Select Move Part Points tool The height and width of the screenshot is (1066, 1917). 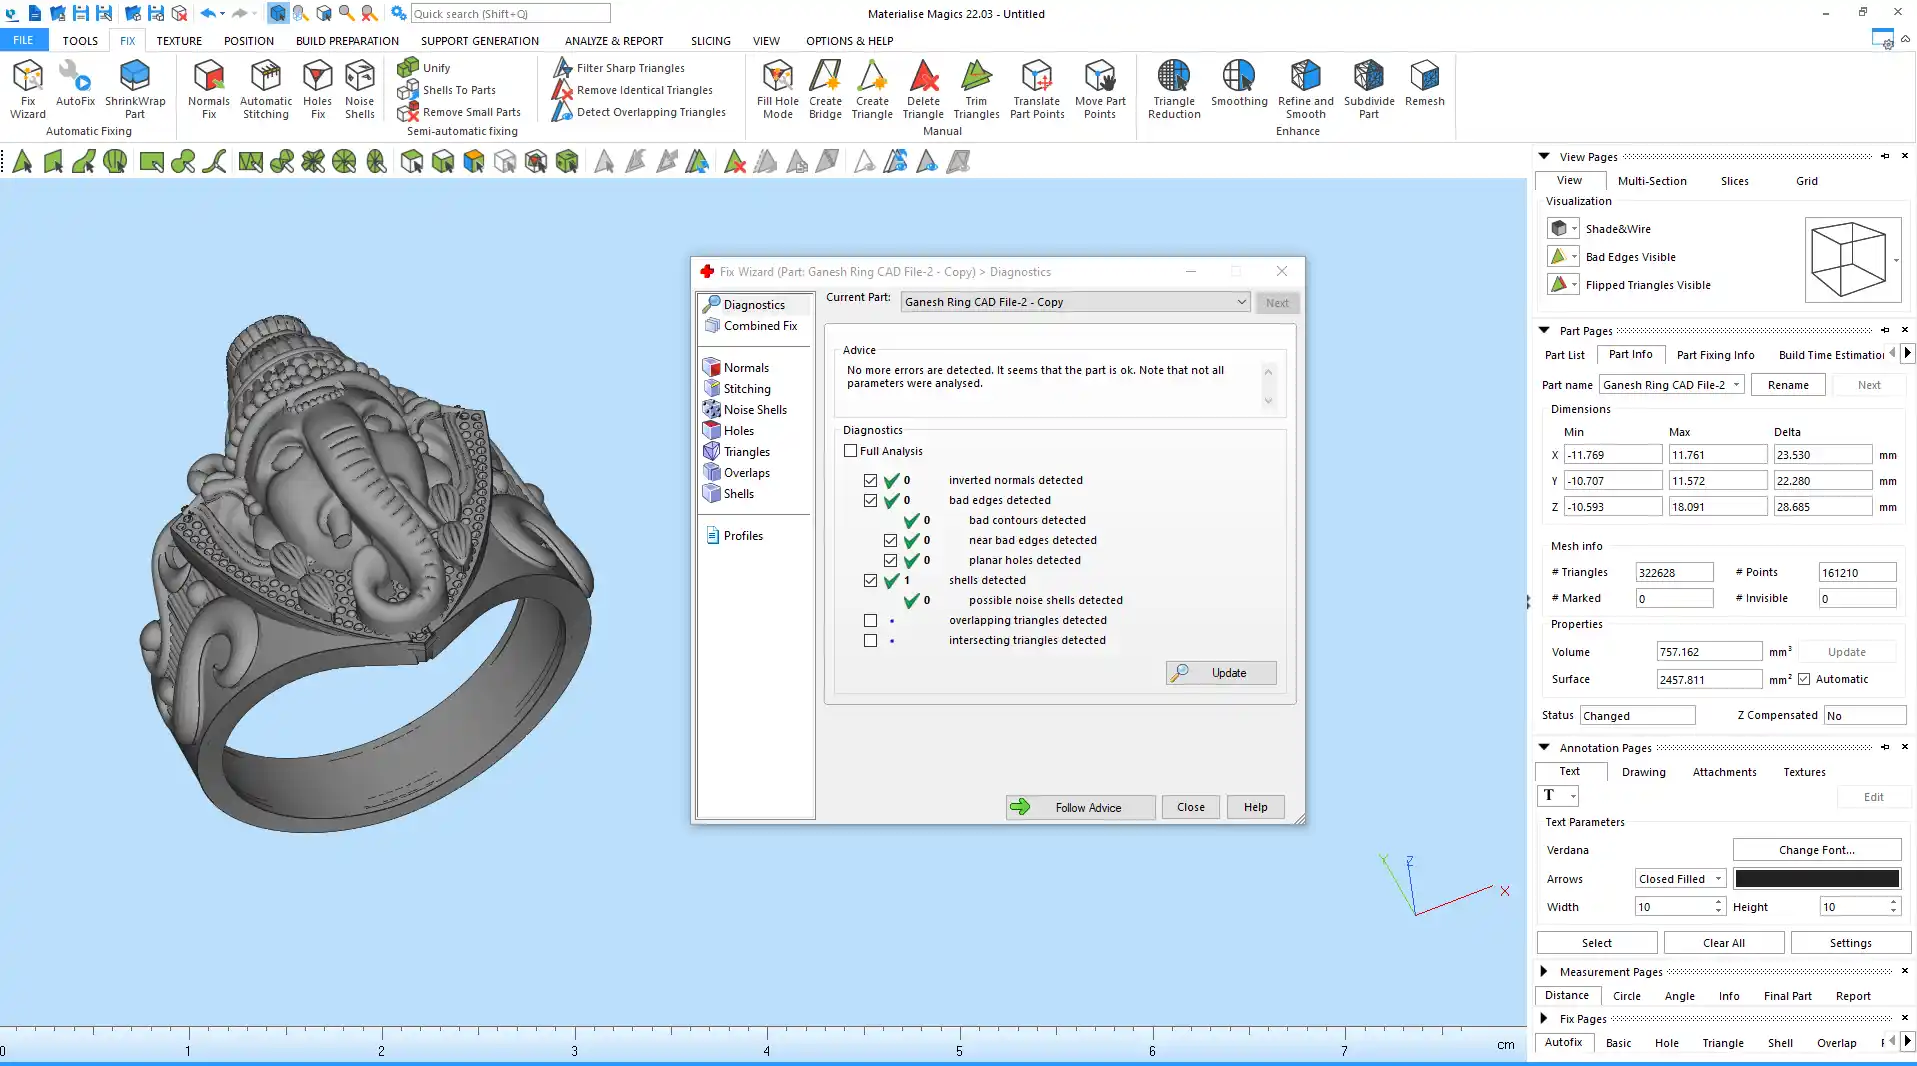coord(1100,88)
